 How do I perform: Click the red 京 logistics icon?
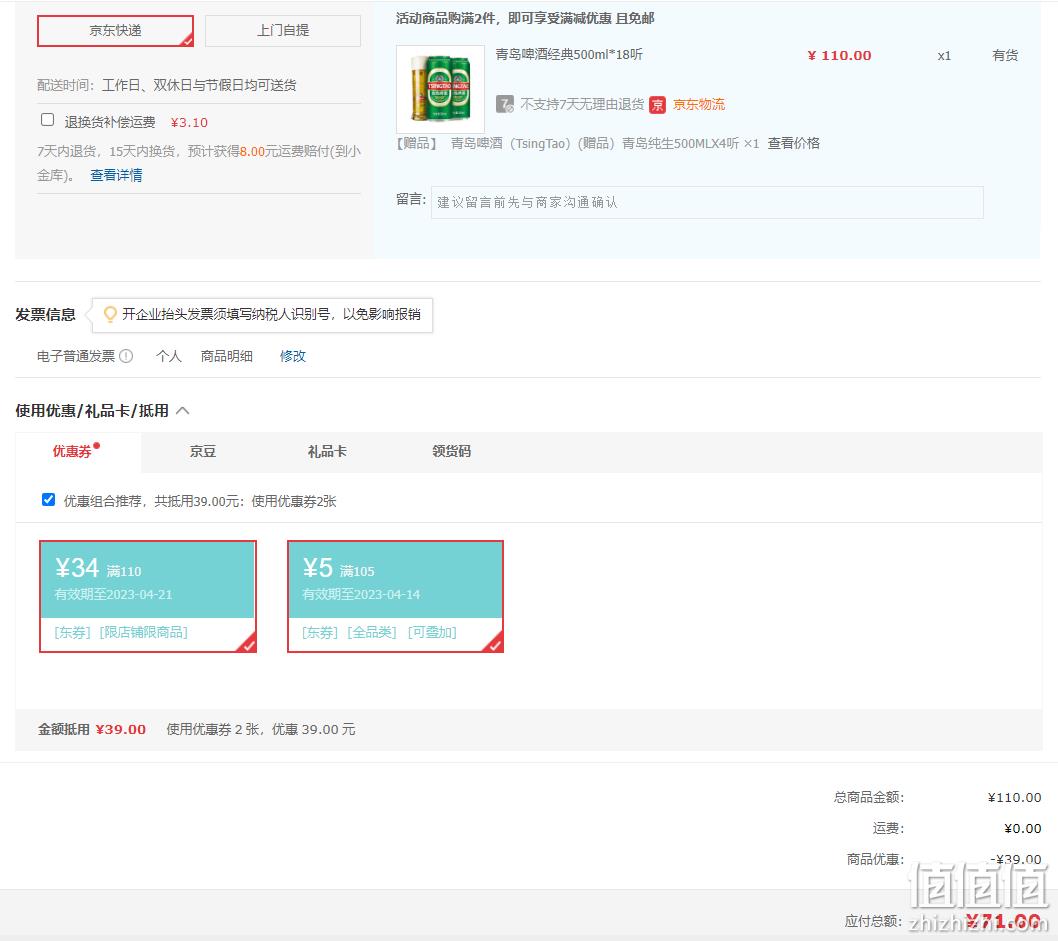[657, 105]
